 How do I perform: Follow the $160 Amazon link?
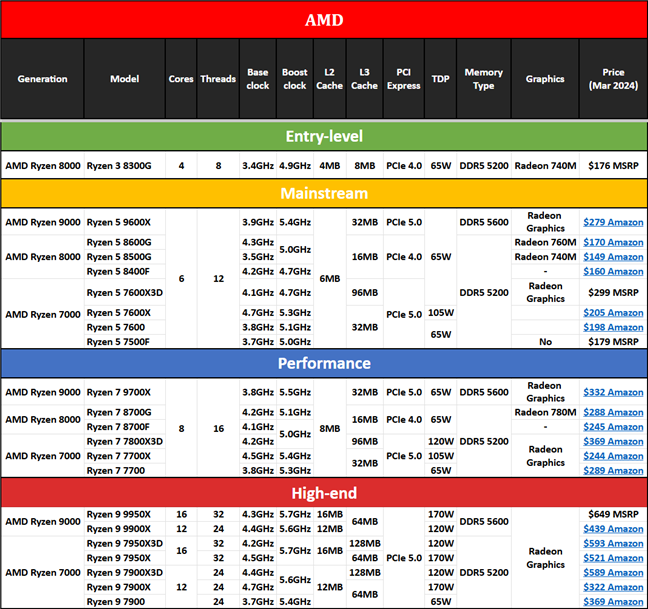point(613,271)
